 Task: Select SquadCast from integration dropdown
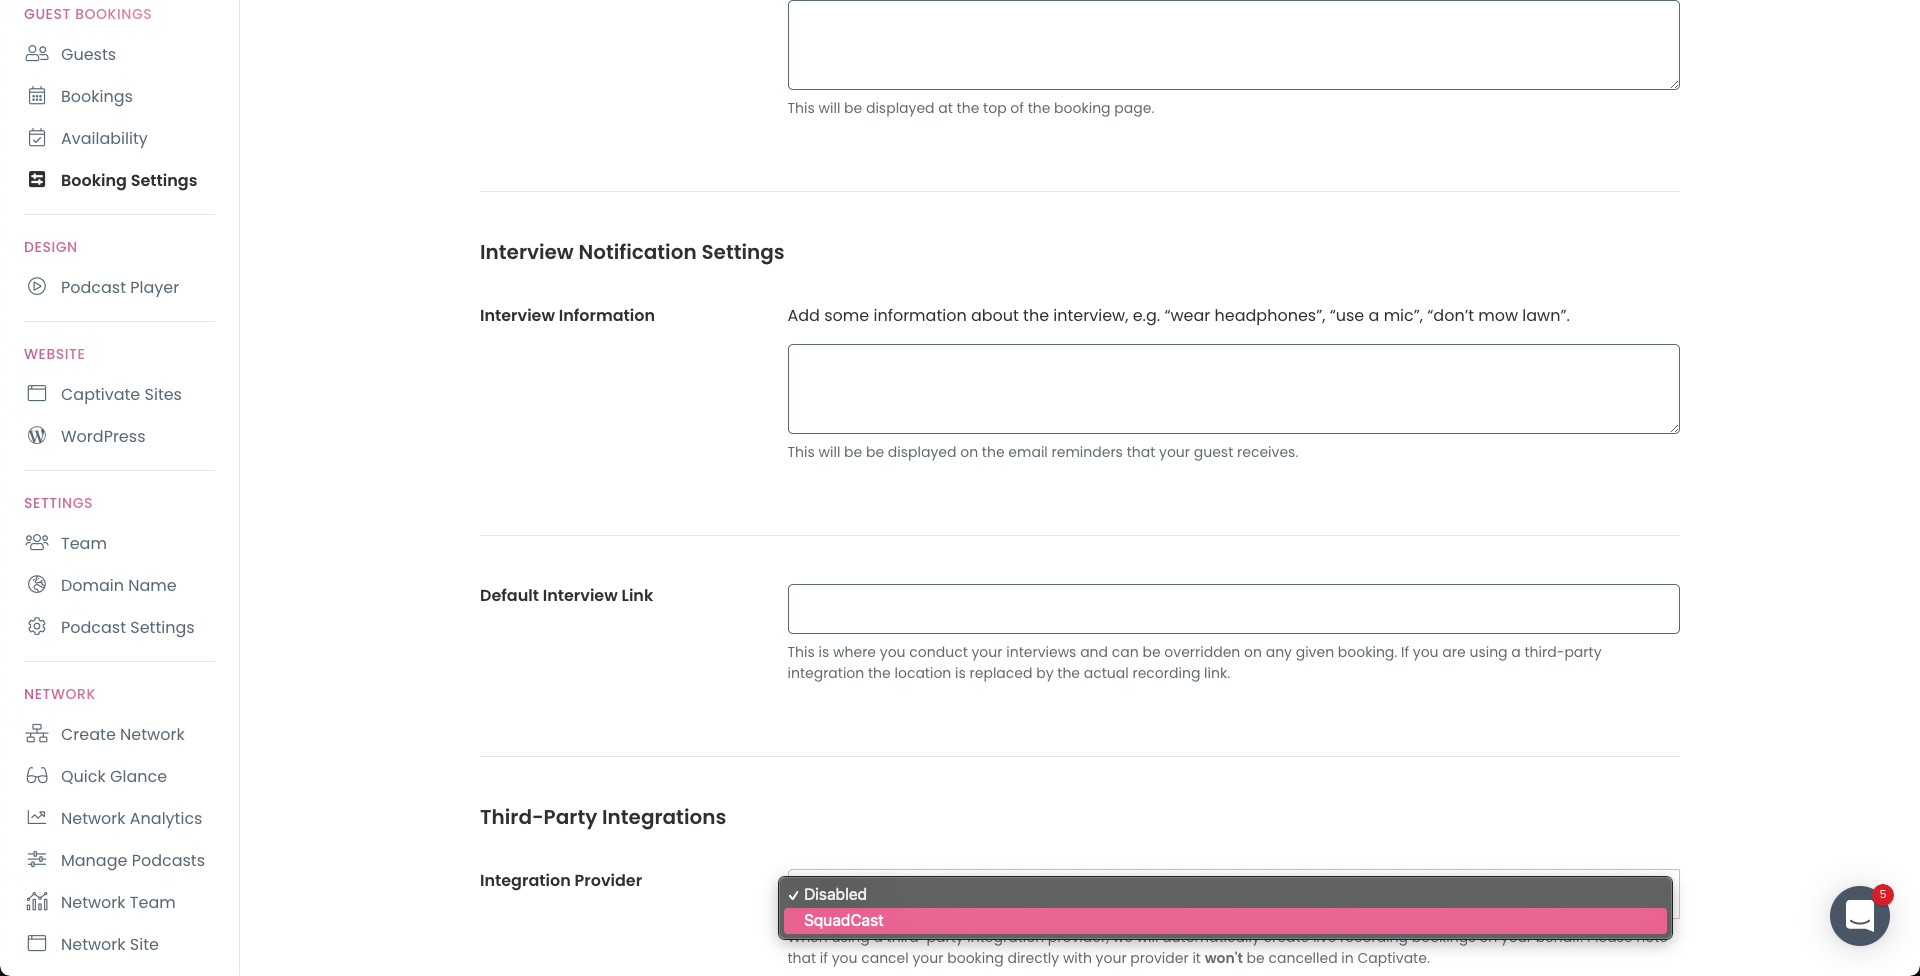click(x=1224, y=920)
